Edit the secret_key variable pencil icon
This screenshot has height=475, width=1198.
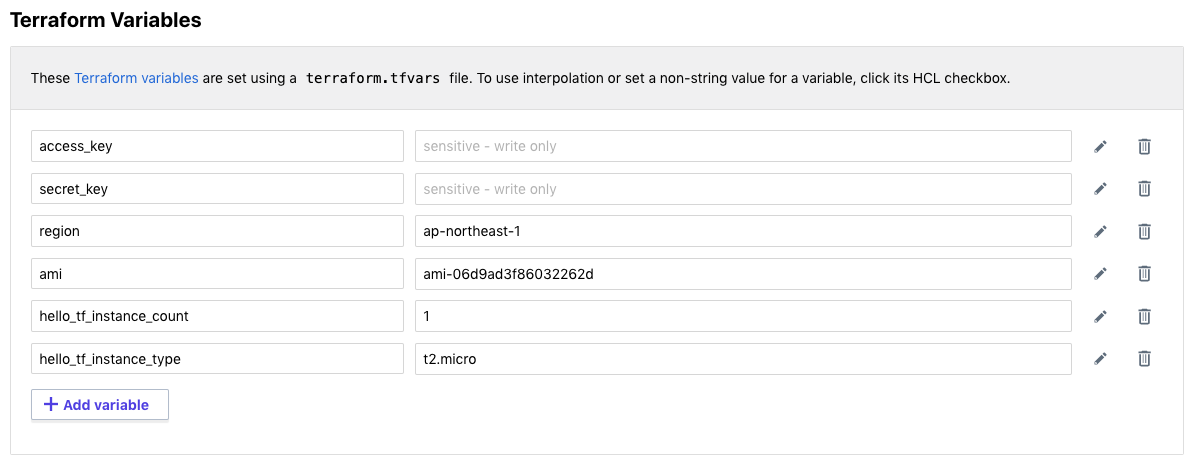pyautogui.click(x=1100, y=189)
